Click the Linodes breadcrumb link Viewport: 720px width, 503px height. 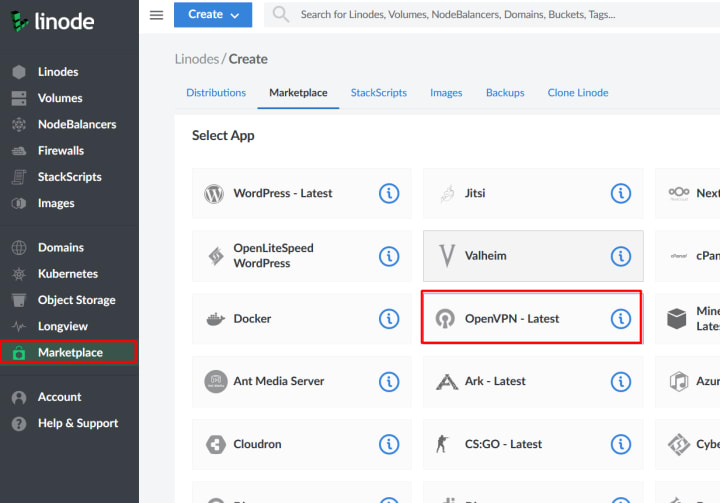[197, 59]
